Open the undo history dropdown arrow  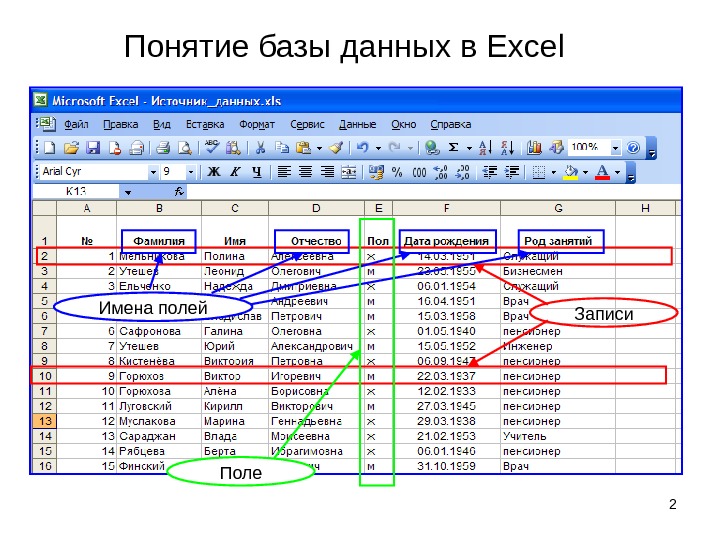tap(378, 148)
